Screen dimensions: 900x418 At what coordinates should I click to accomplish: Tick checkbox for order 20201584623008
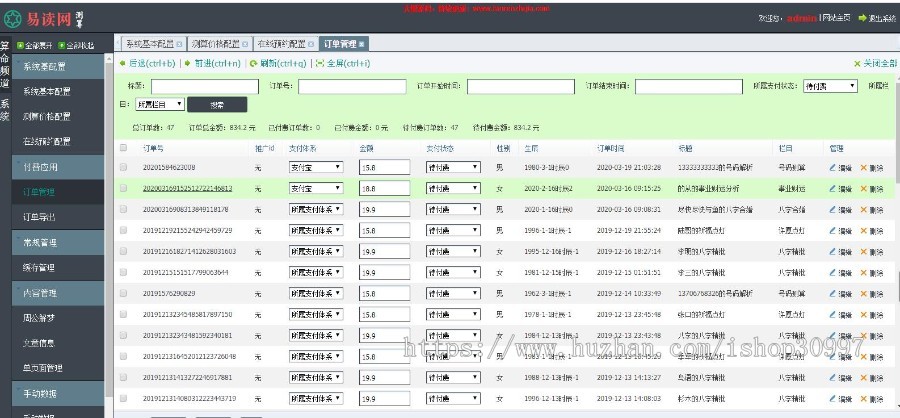pos(123,167)
